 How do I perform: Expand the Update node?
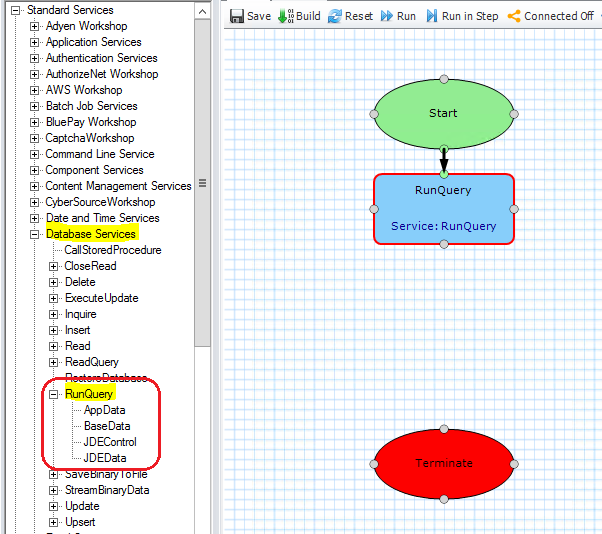(53, 507)
